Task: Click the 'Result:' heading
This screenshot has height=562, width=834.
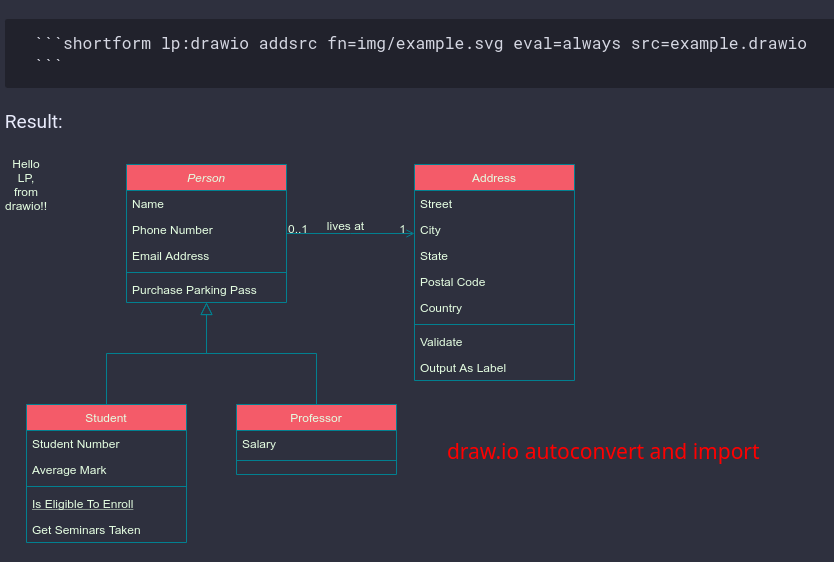Action: [34, 122]
